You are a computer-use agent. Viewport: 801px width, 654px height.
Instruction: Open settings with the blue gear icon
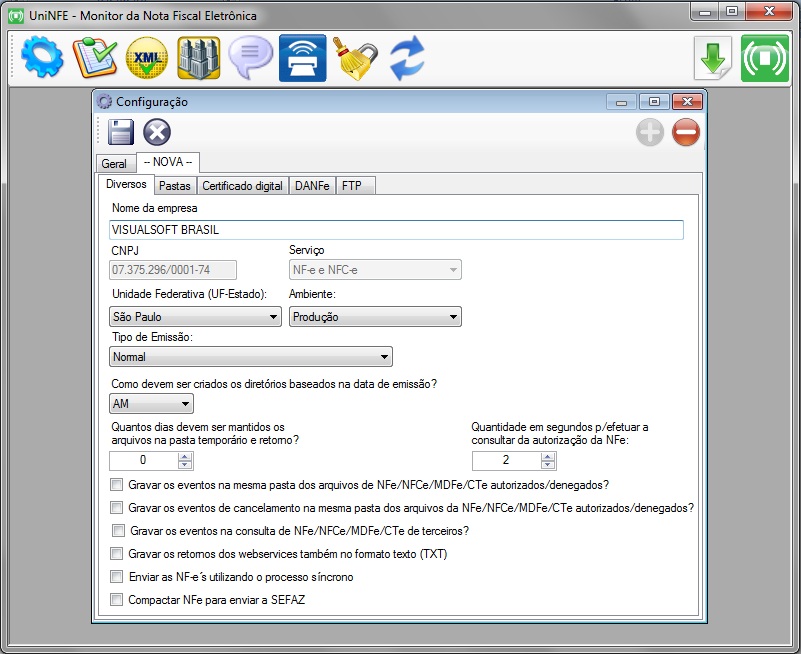[x=42, y=57]
